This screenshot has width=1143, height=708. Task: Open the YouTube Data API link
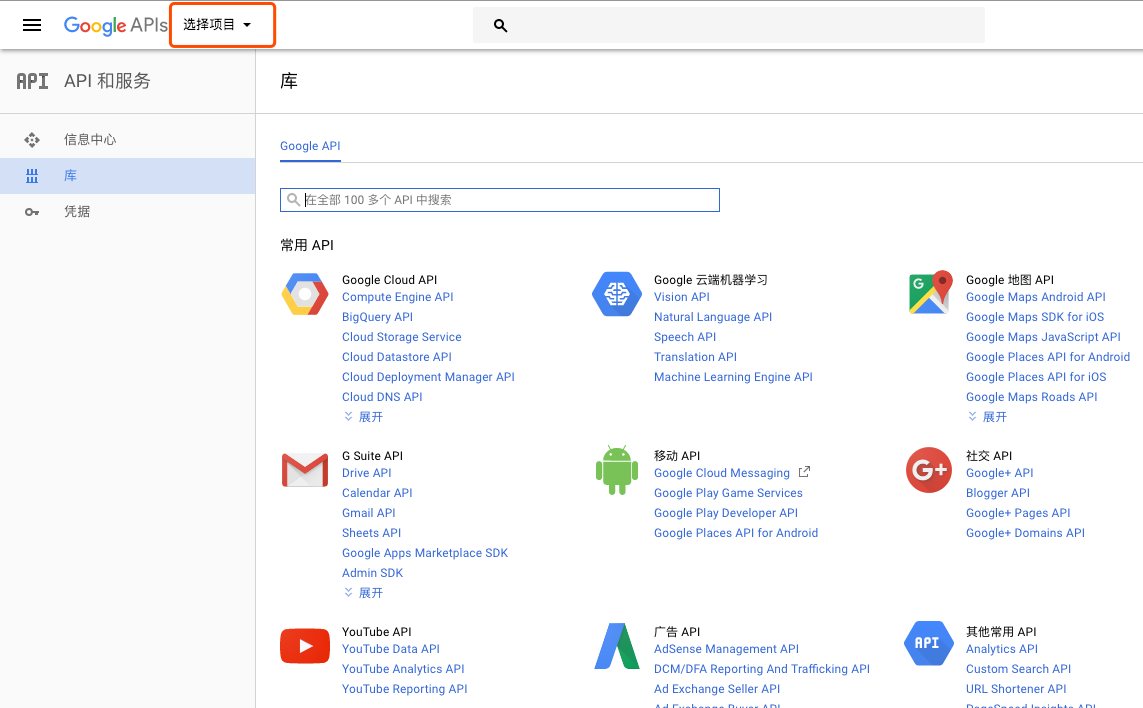pyautogui.click(x=390, y=649)
